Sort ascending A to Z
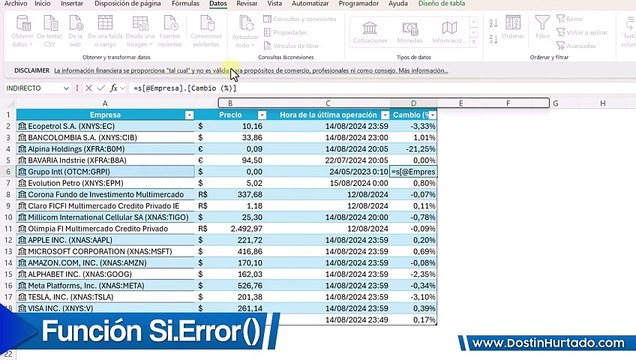Image resolution: width=636 pixels, height=360 pixels. [x=494, y=23]
